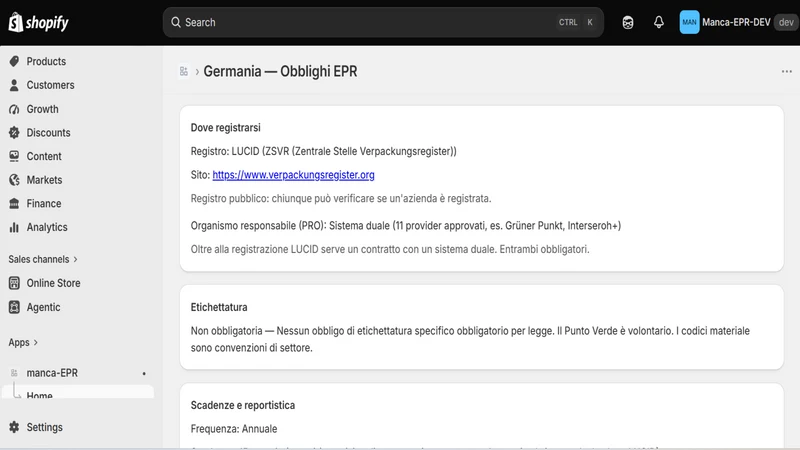
Task: Focus the Search input field
Action: 383,22
